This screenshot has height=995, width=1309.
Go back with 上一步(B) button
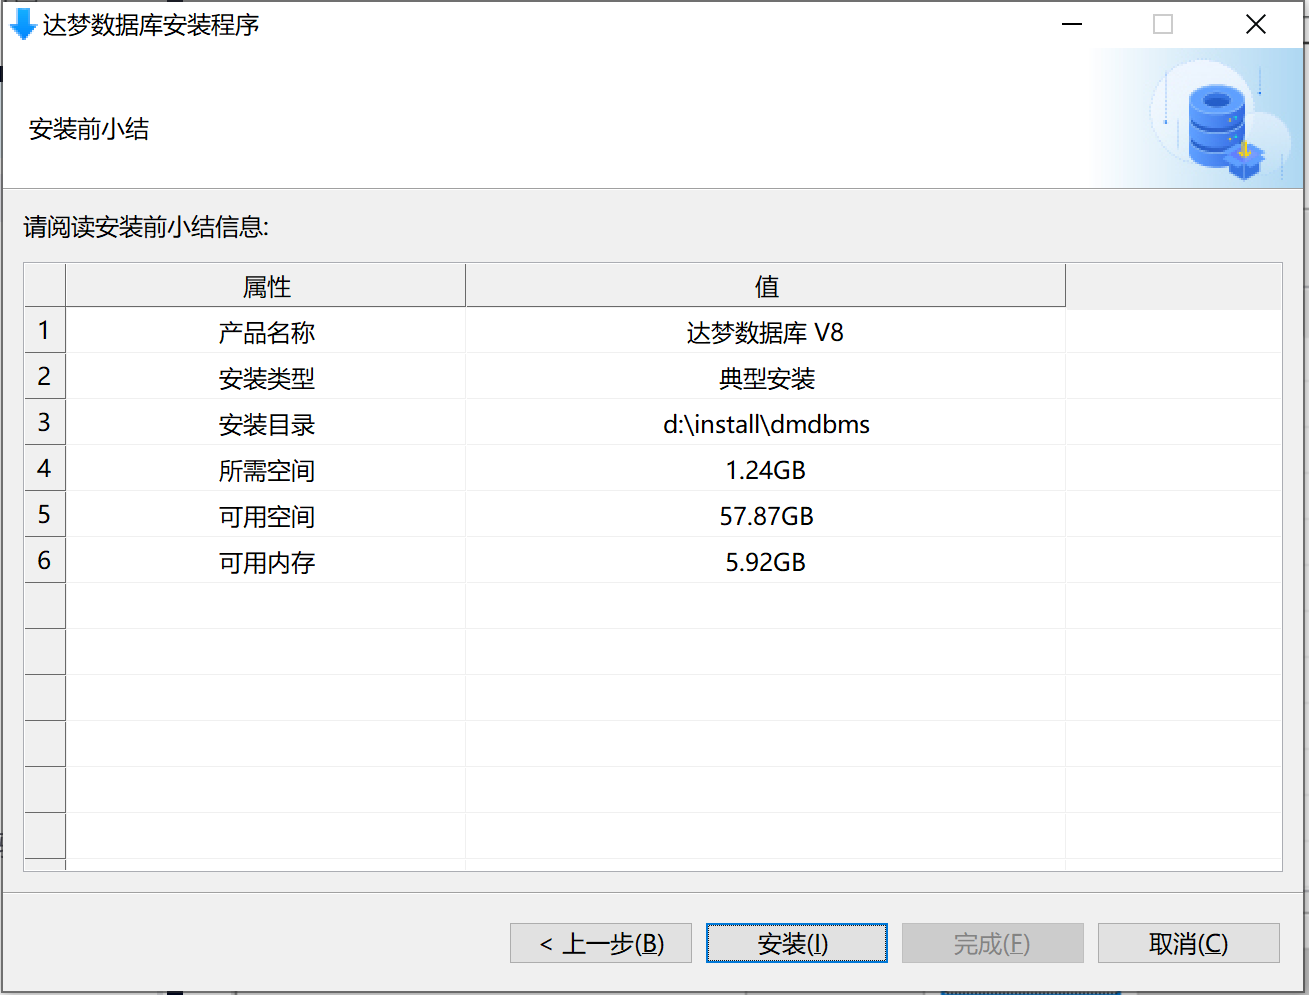601,943
